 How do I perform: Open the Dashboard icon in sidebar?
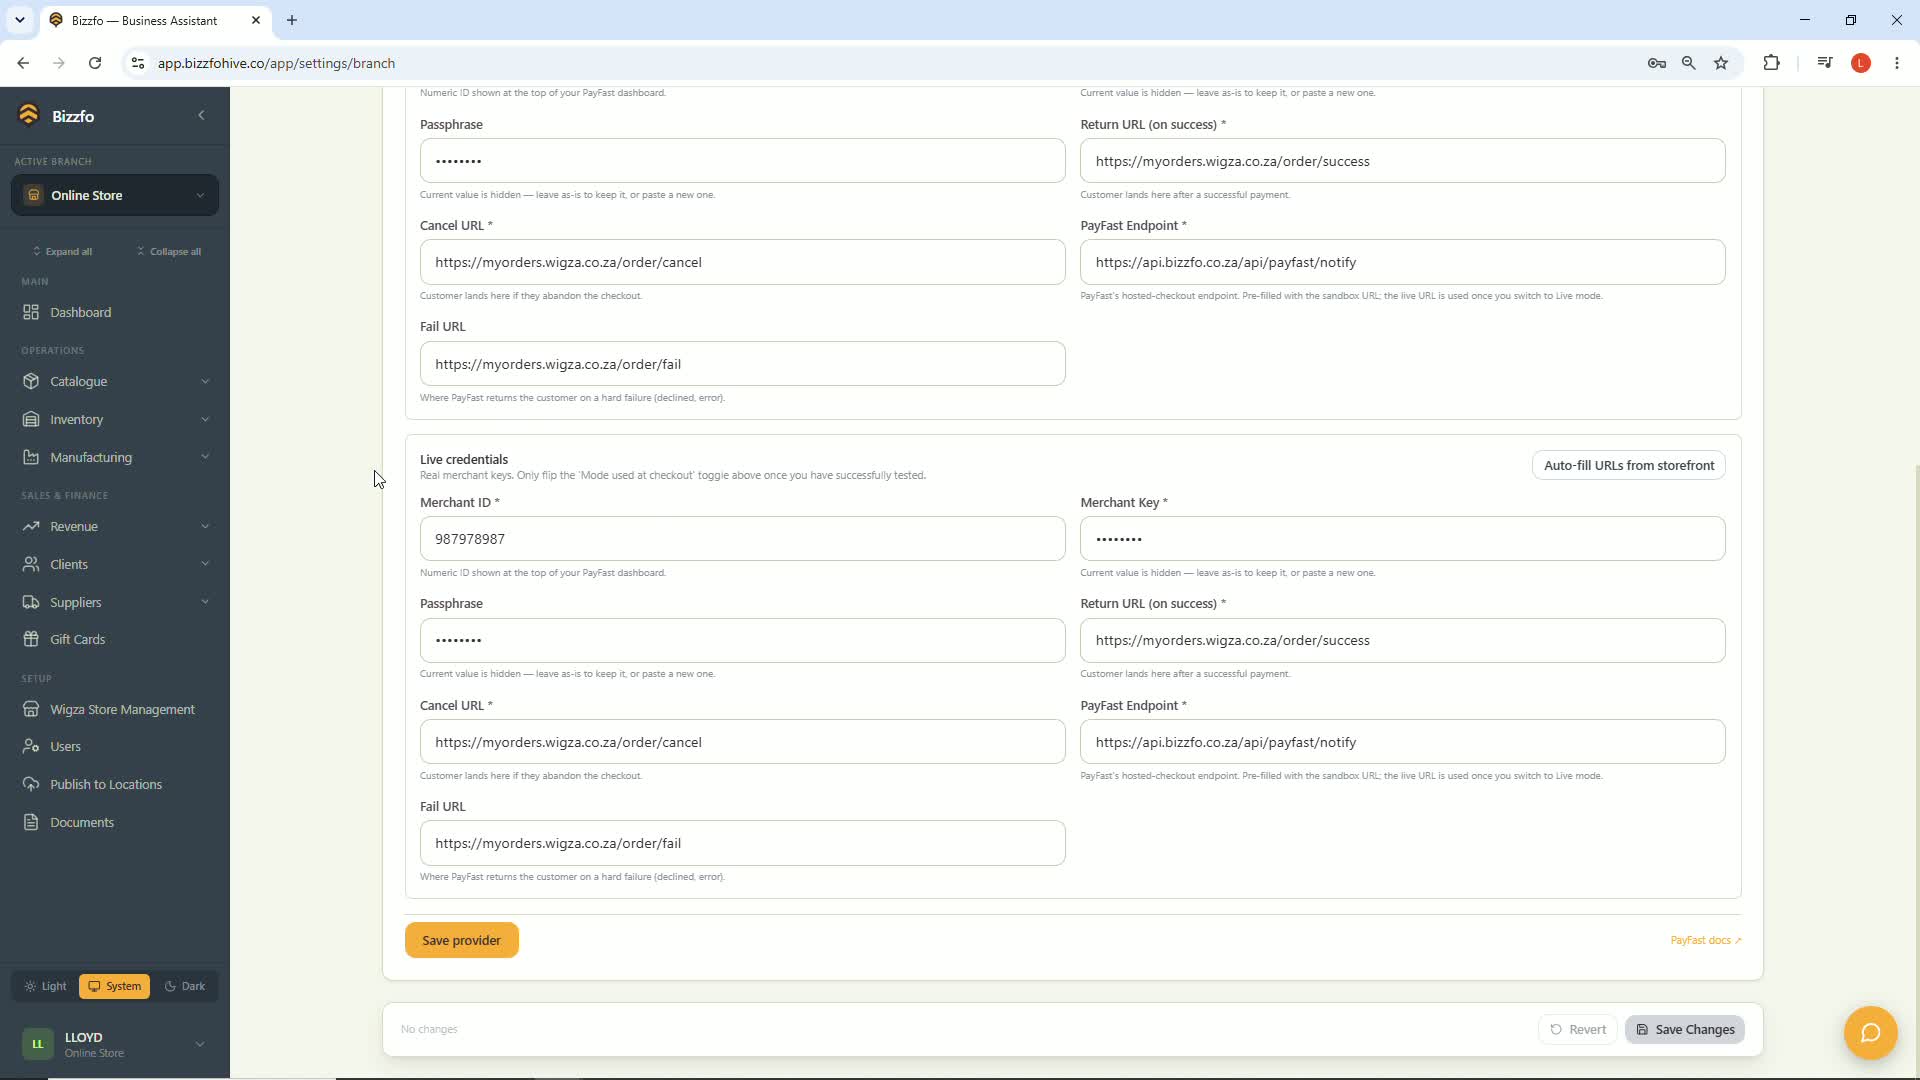(x=31, y=312)
